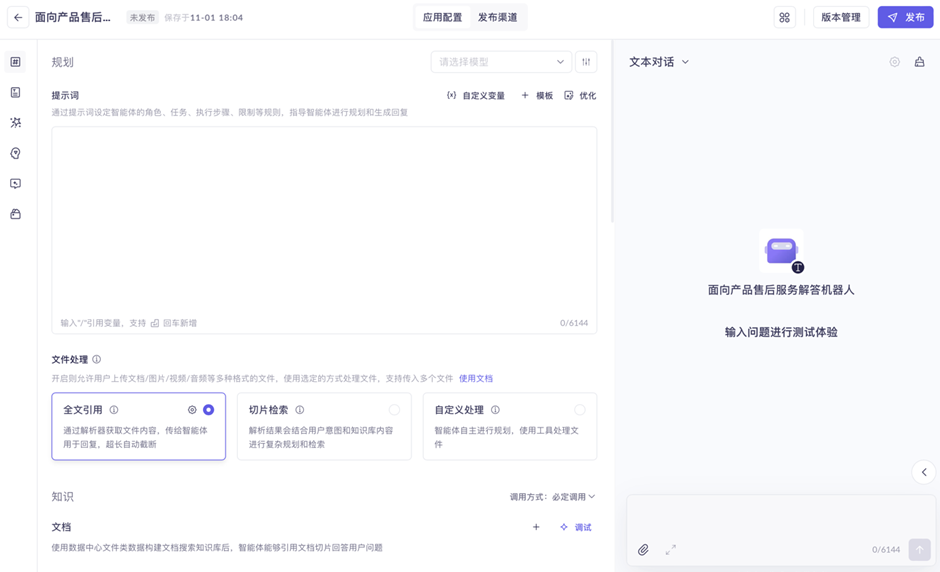Open the apps grid icon in header
The height and width of the screenshot is (572, 940).
(x=784, y=17)
